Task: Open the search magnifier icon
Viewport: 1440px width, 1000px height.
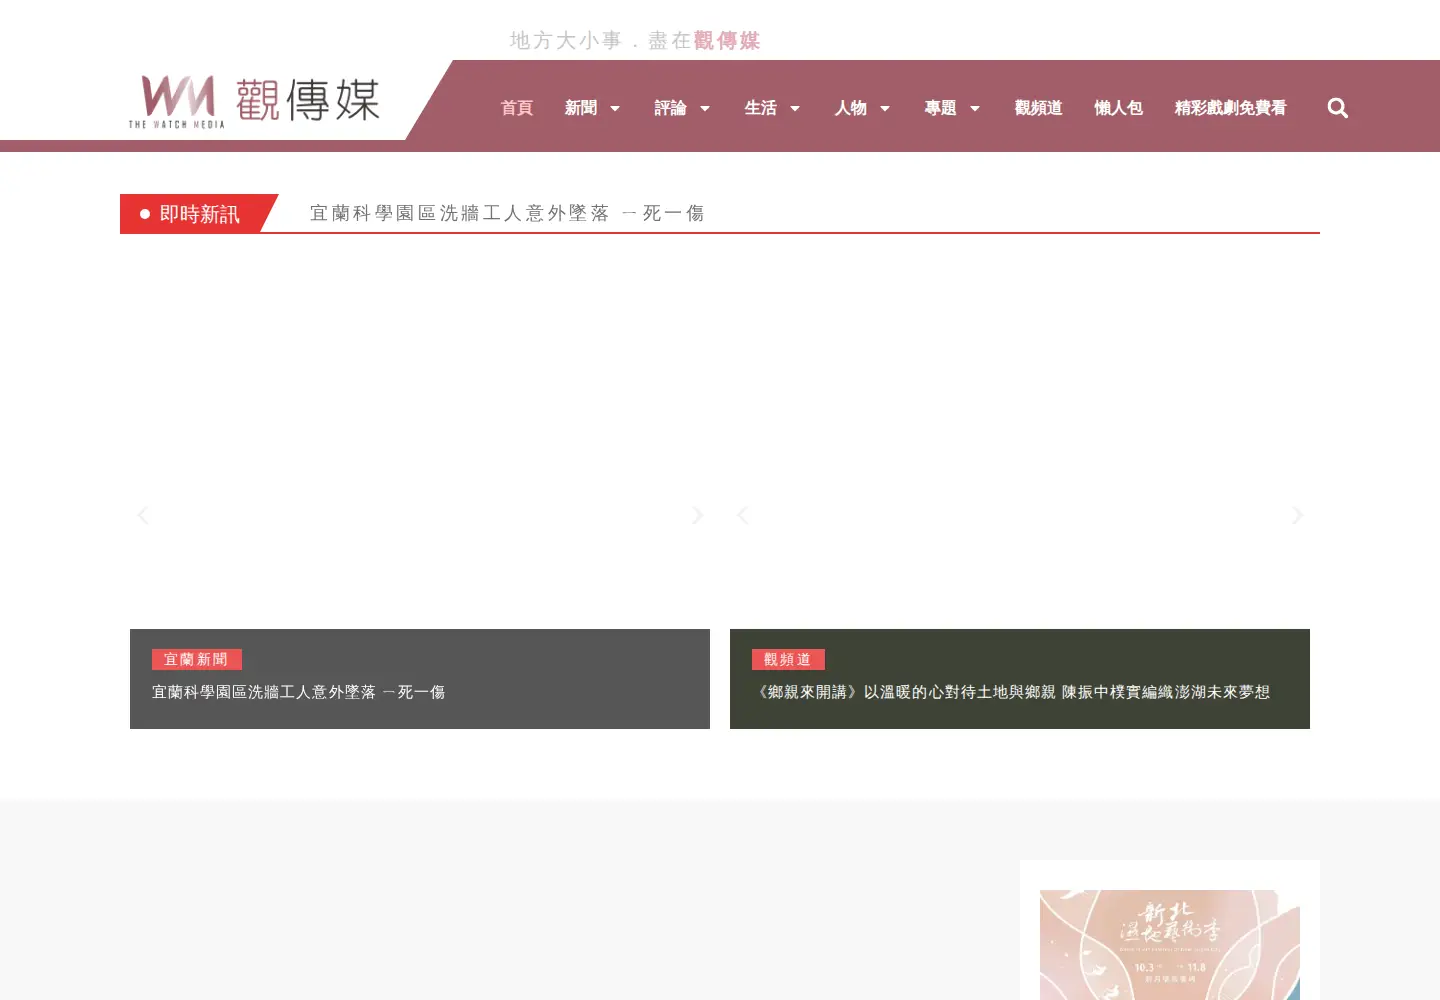Action: pos(1337,108)
